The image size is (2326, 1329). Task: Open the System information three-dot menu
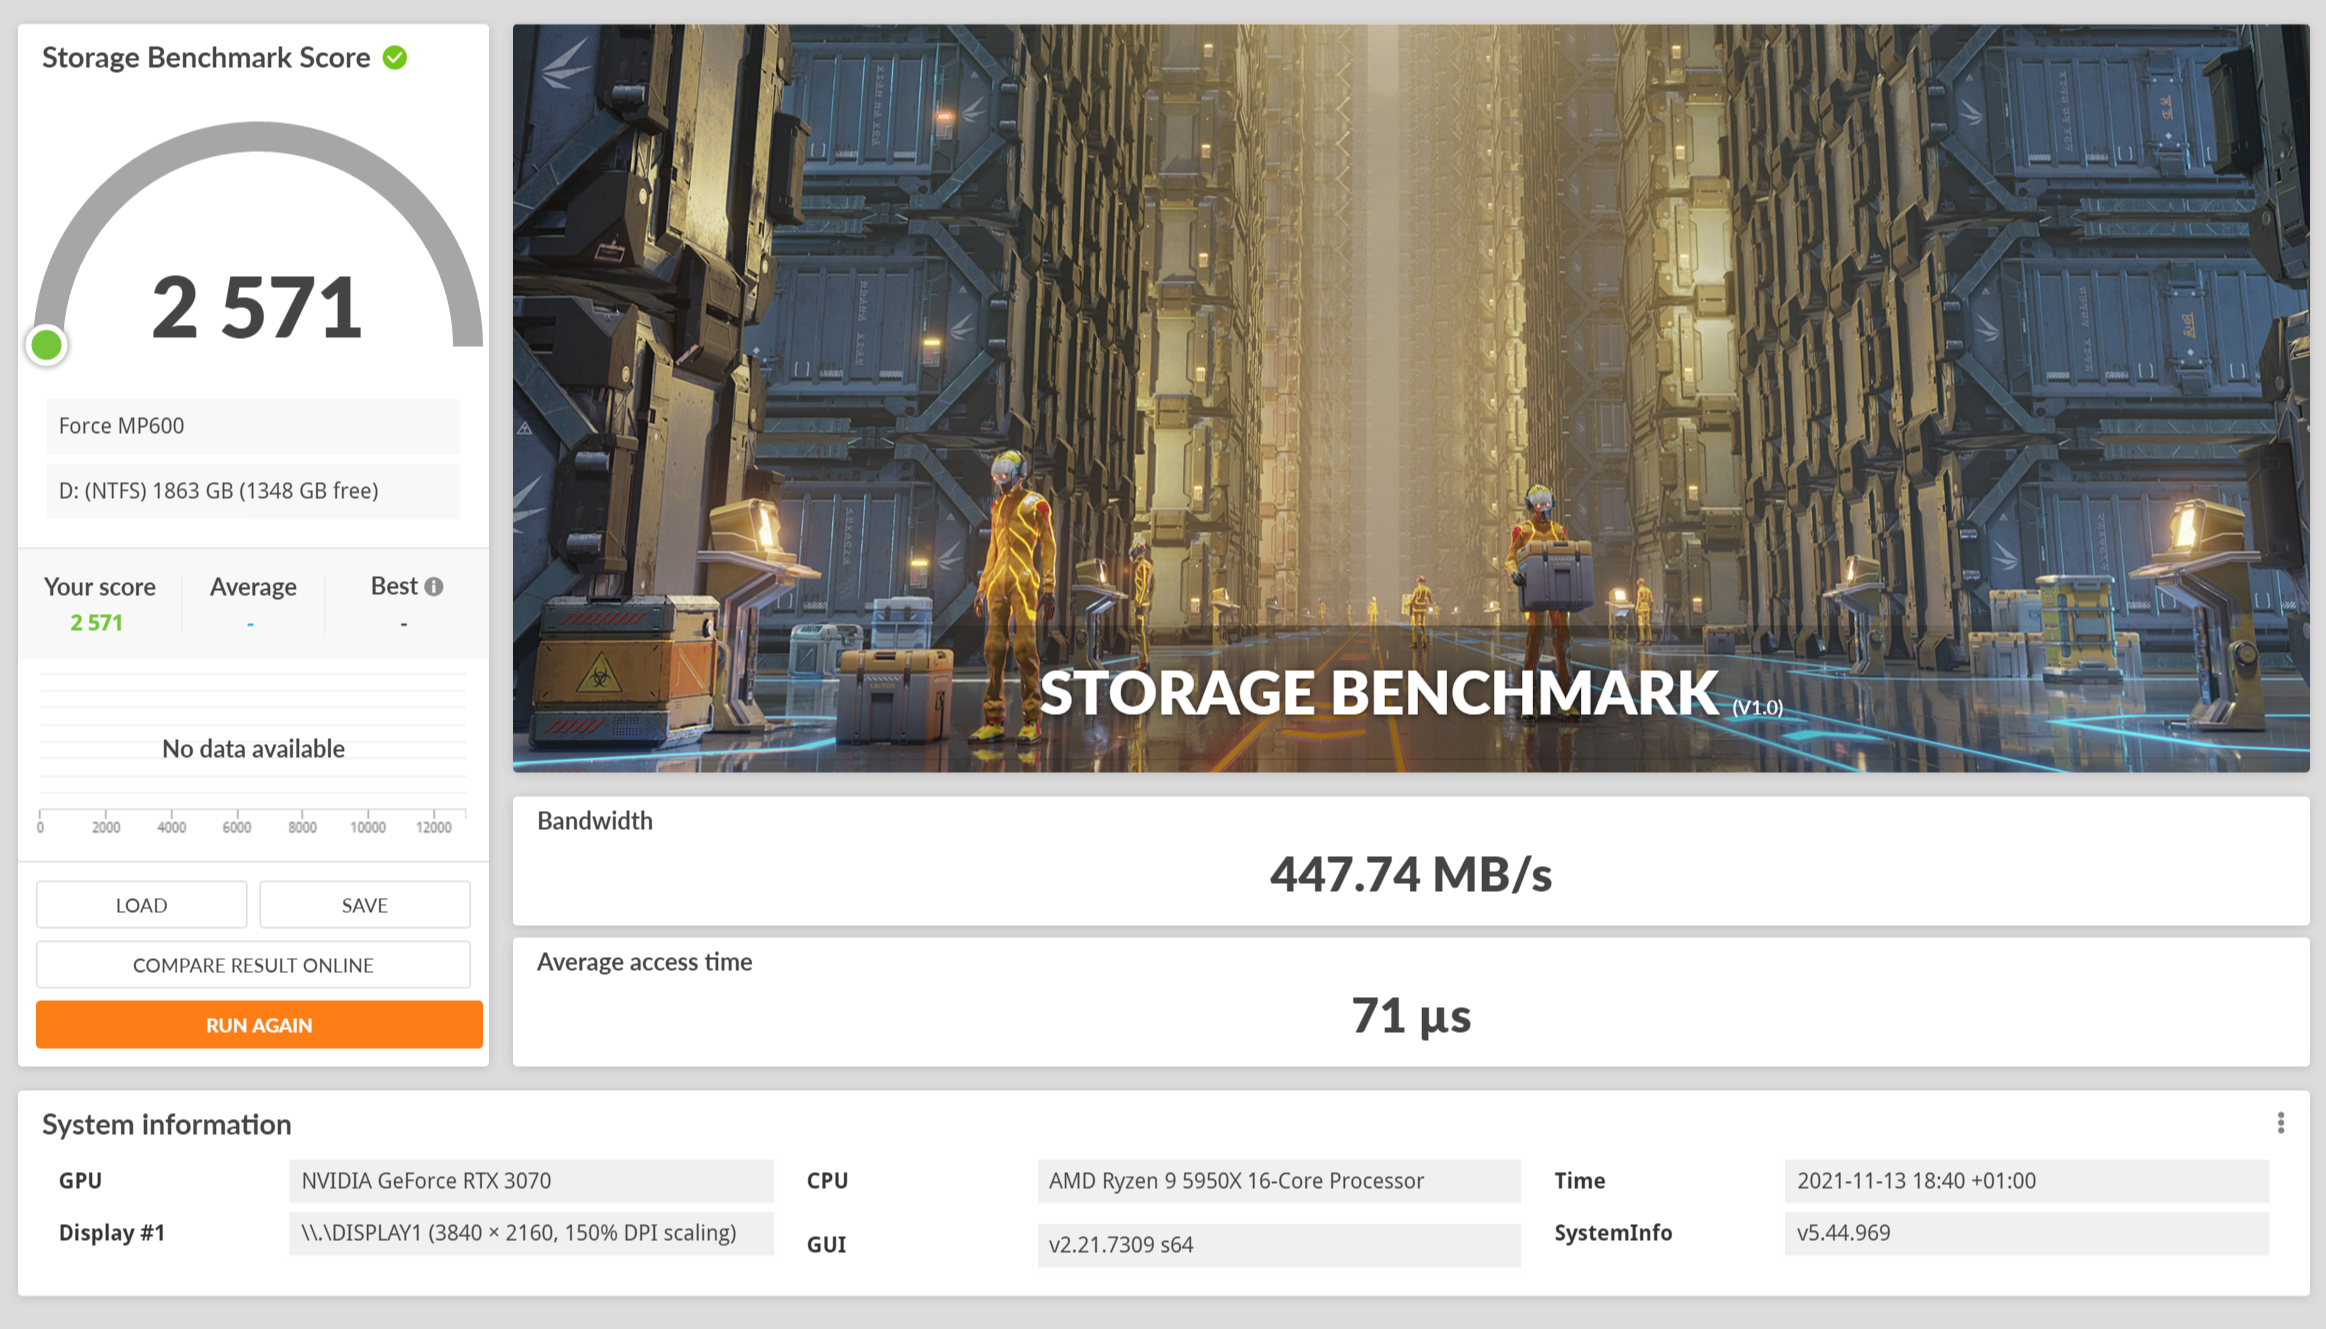(x=2280, y=1123)
